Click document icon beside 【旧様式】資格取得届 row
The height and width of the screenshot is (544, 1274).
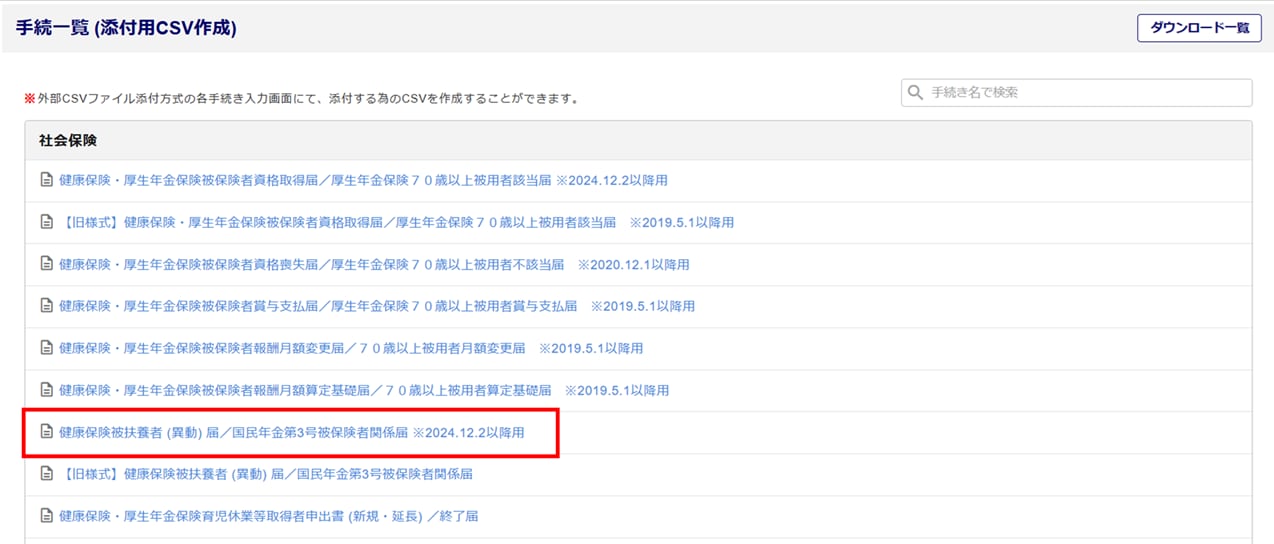[45, 223]
